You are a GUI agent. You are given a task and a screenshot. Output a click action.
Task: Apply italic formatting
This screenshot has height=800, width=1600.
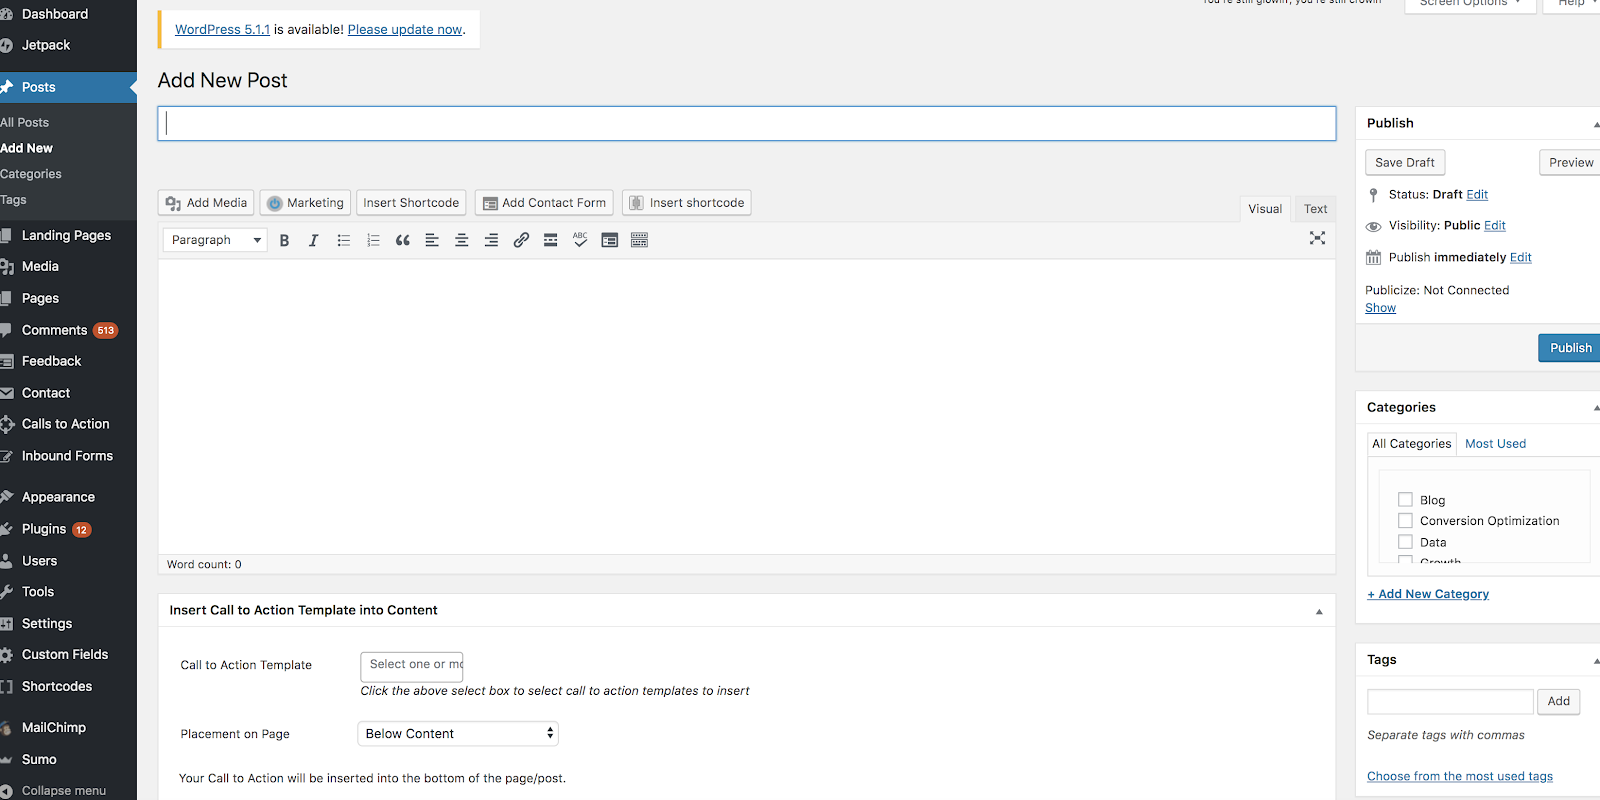[x=313, y=240]
